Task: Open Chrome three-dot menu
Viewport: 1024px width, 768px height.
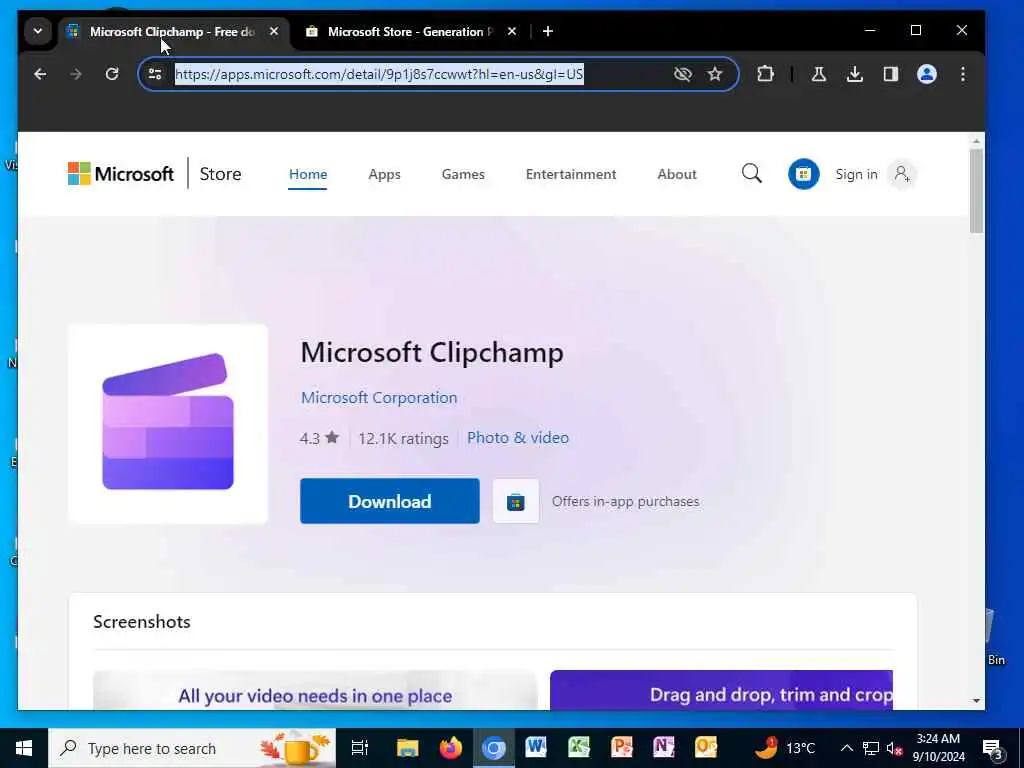Action: (x=963, y=74)
